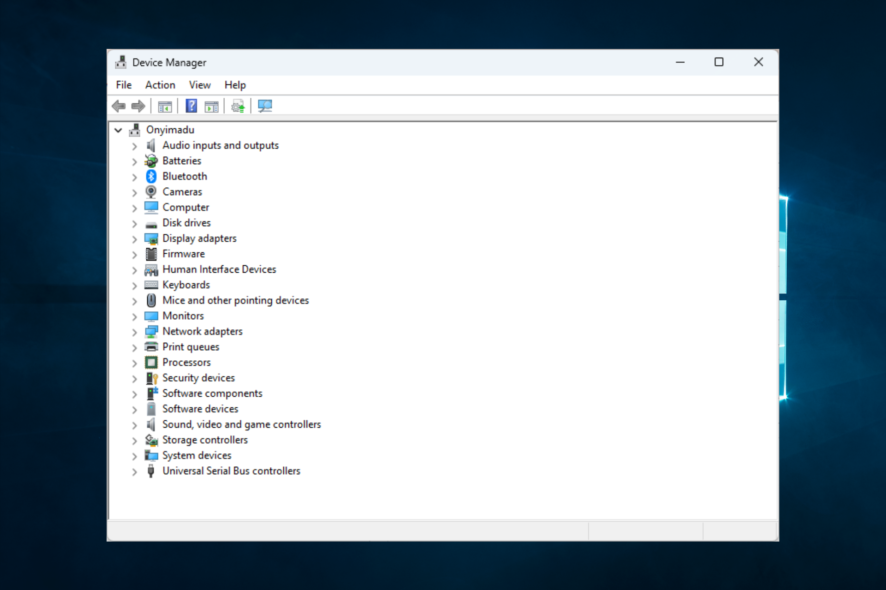The image size is (886, 590).
Task: Click the Update device driver toolbar icon
Action: [x=238, y=106]
